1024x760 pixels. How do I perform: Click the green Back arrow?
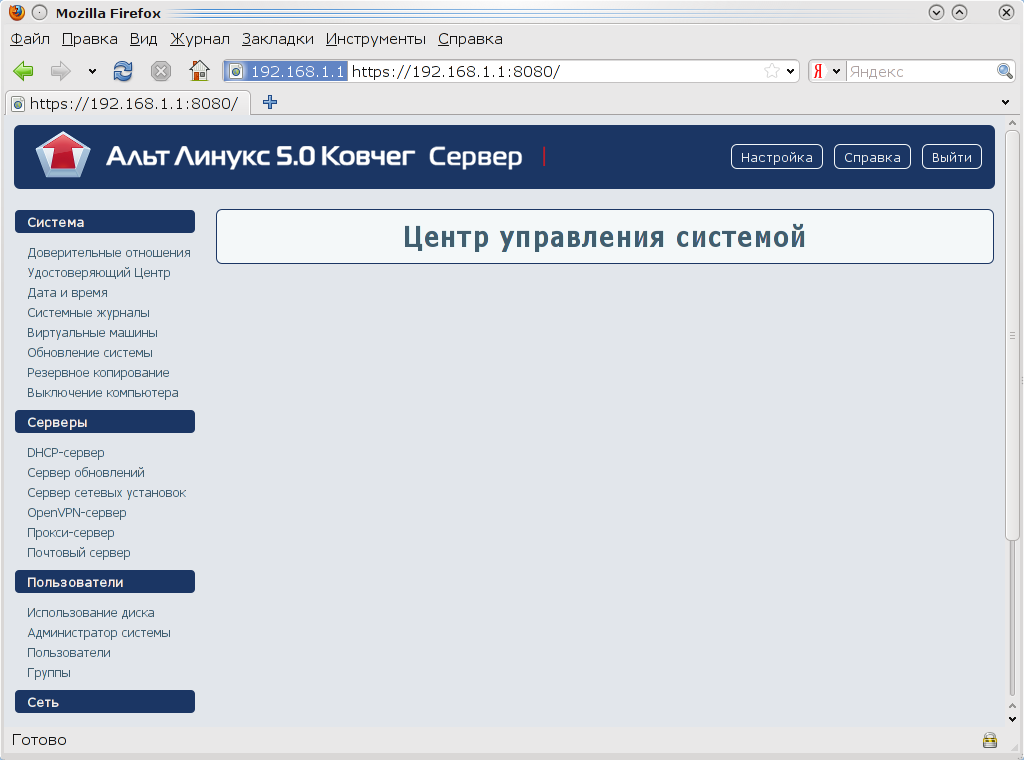(x=24, y=71)
